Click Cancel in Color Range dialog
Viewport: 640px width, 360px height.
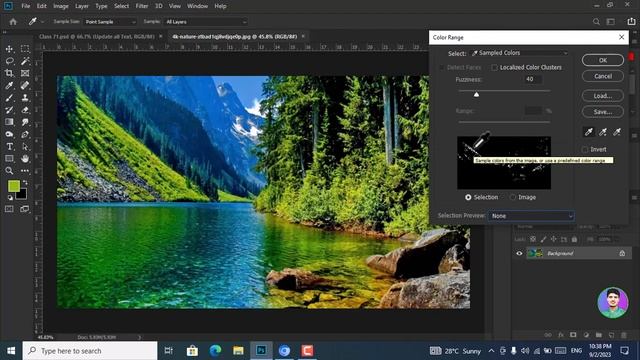click(x=603, y=76)
